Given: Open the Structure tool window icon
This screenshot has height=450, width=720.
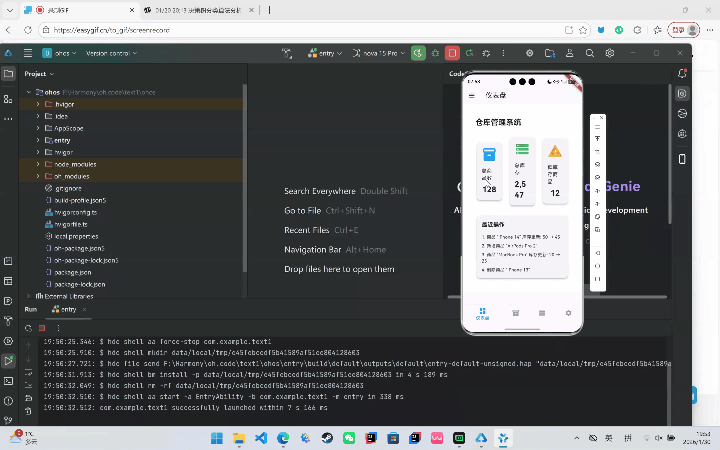Looking at the screenshot, I should click(x=8, y=99).
